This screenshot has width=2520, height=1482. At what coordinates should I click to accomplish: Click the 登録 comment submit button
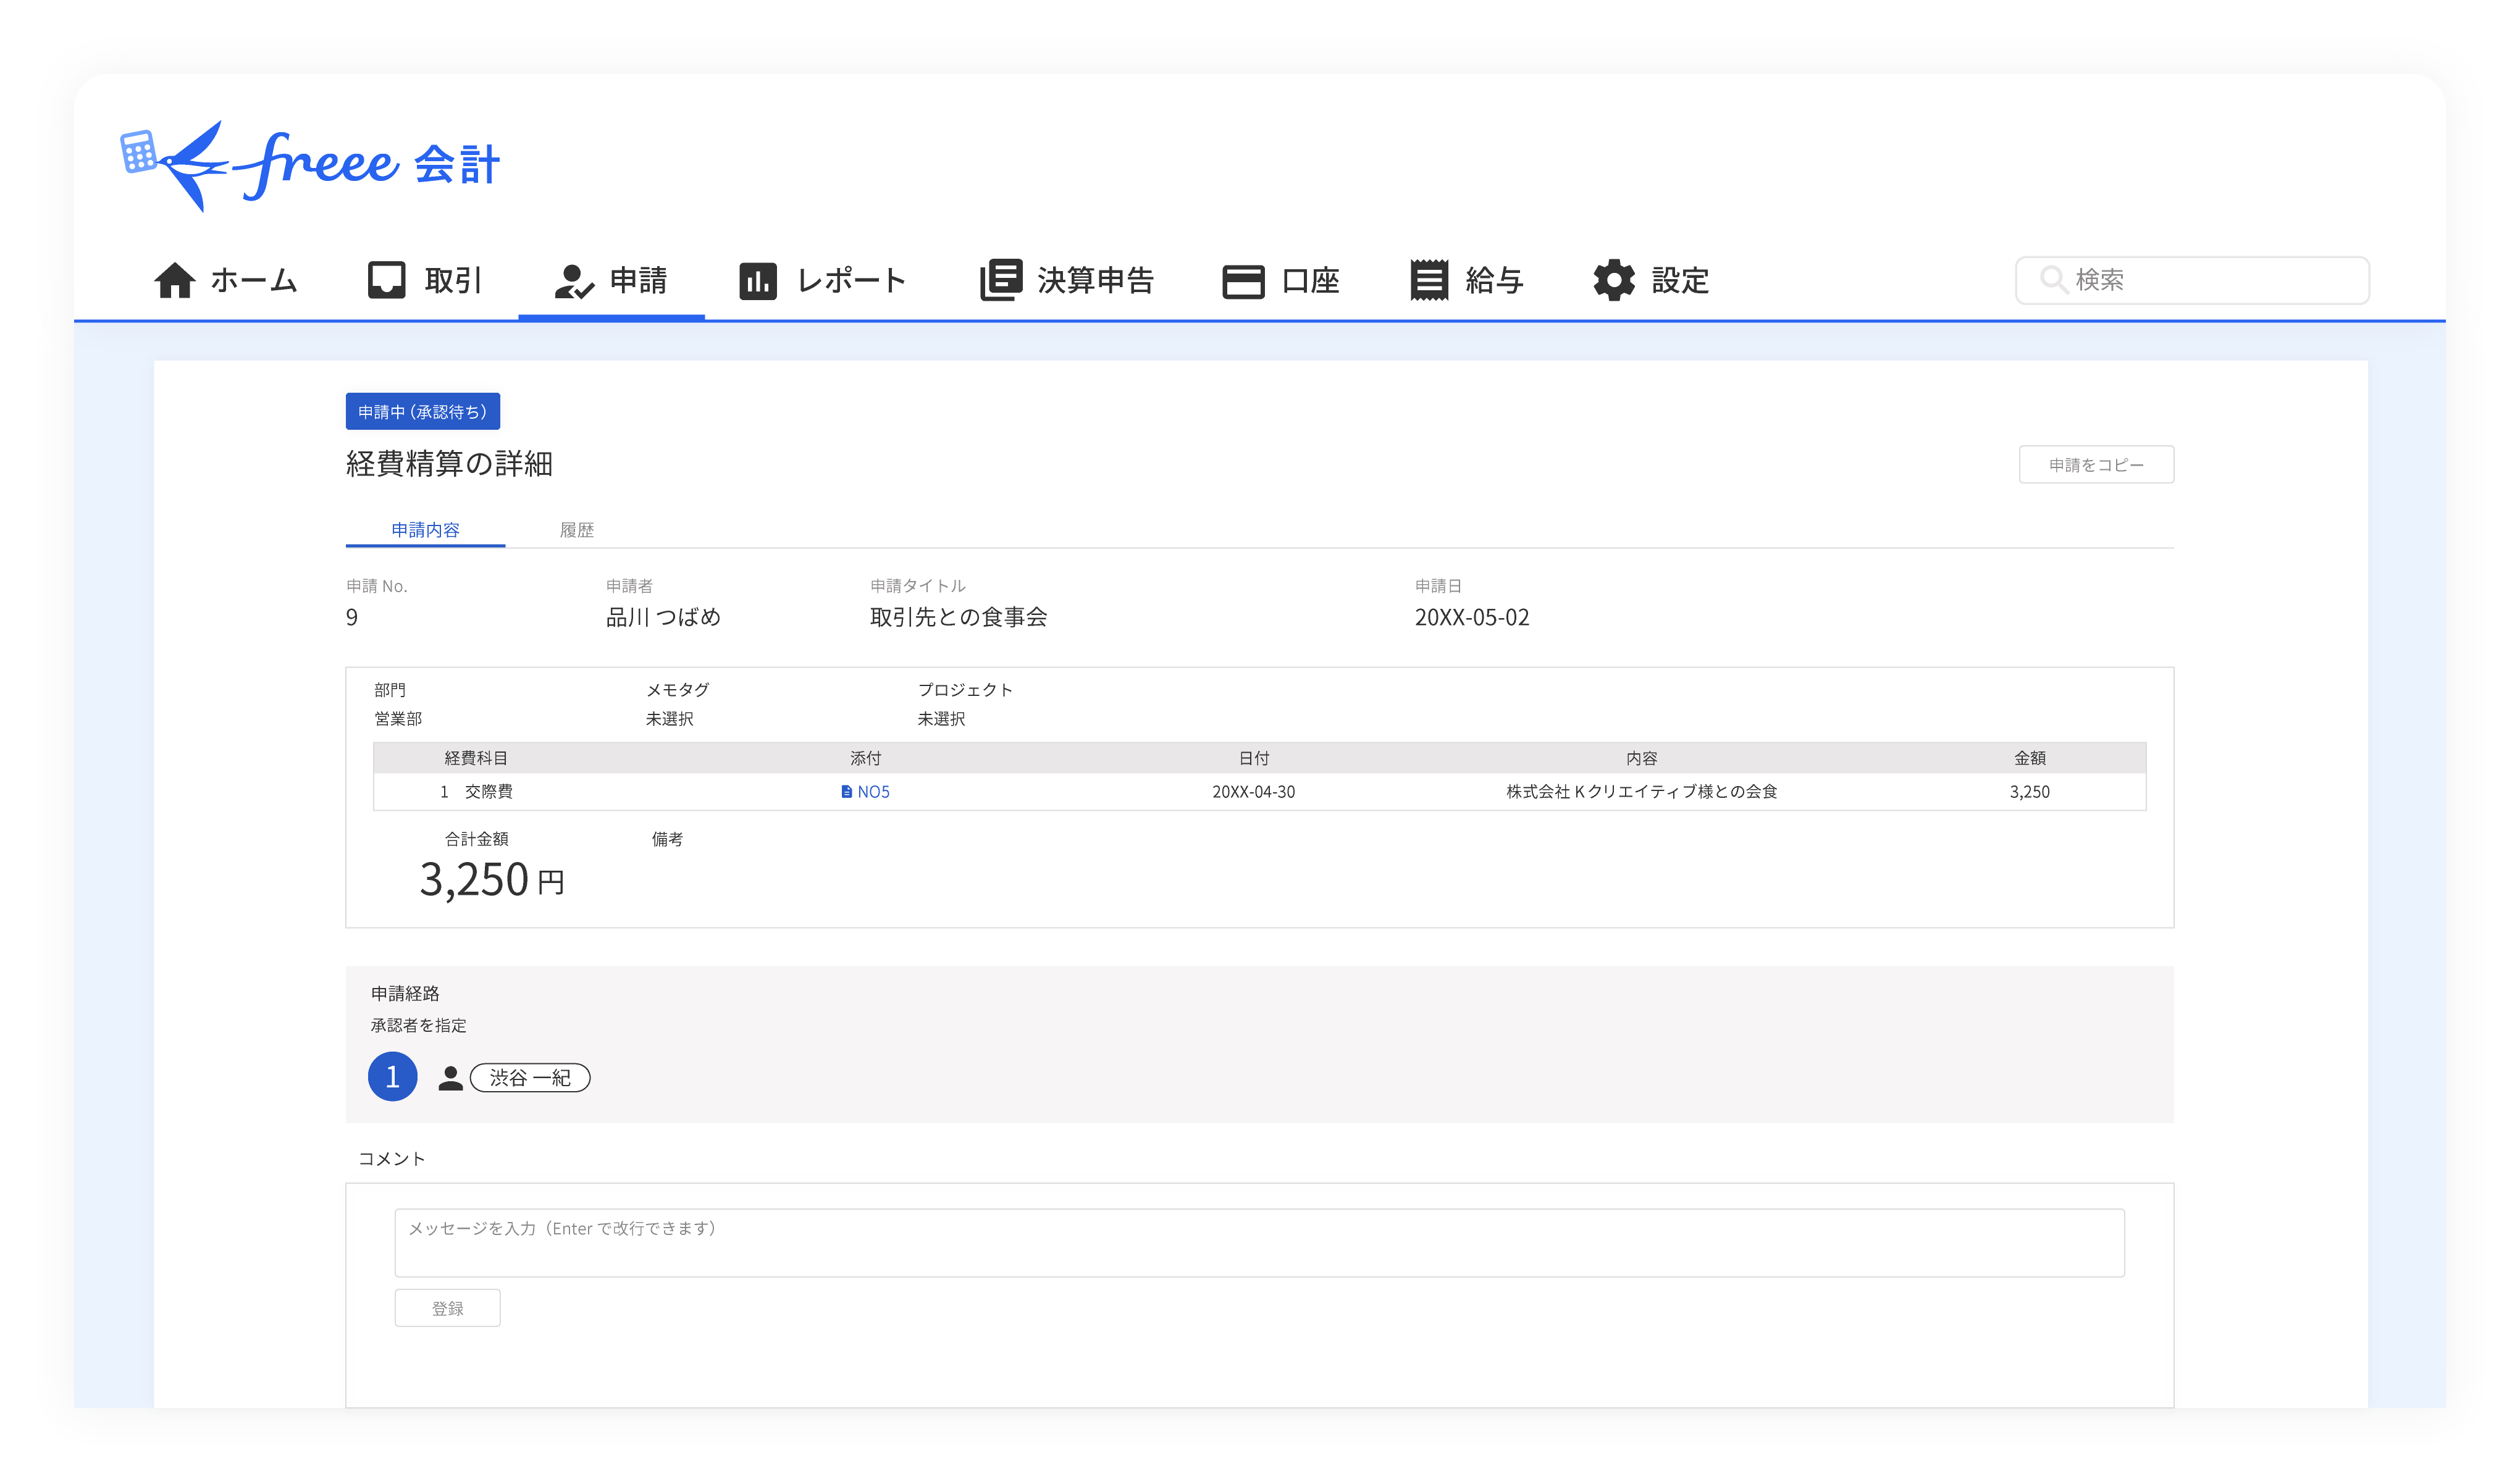tap(447, 1307)
